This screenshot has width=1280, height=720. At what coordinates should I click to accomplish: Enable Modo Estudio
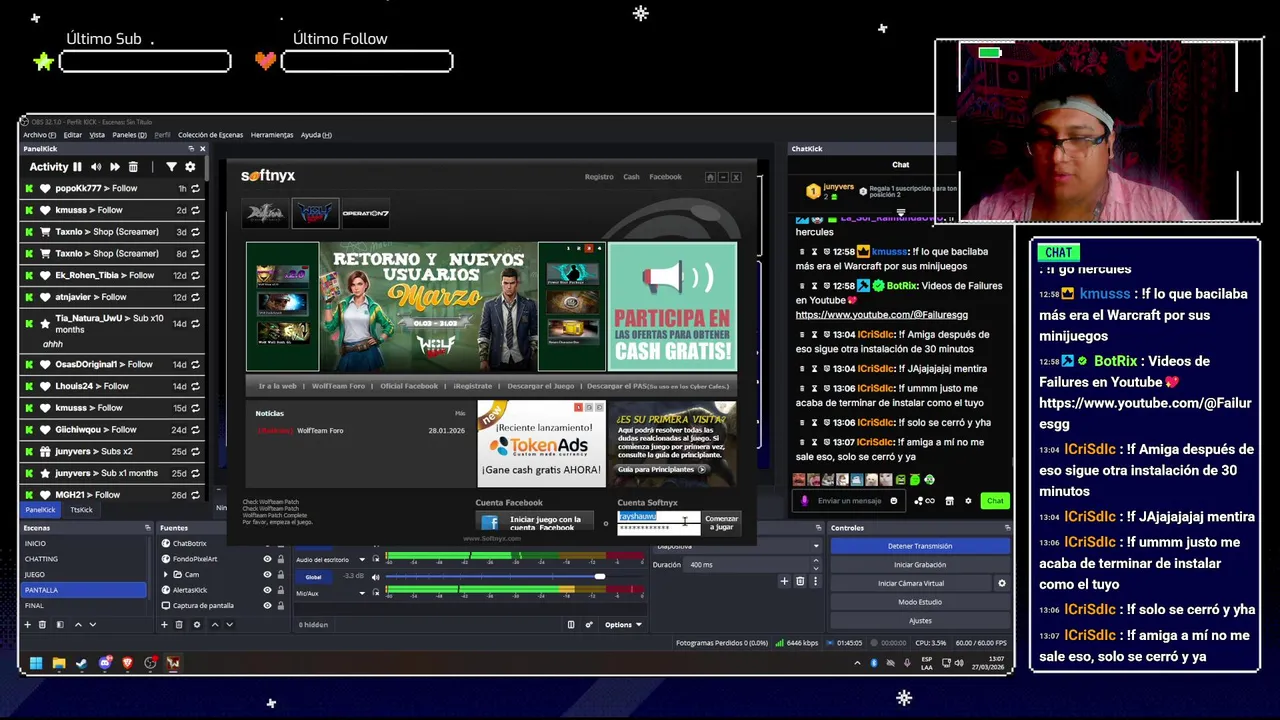[920, 602]
